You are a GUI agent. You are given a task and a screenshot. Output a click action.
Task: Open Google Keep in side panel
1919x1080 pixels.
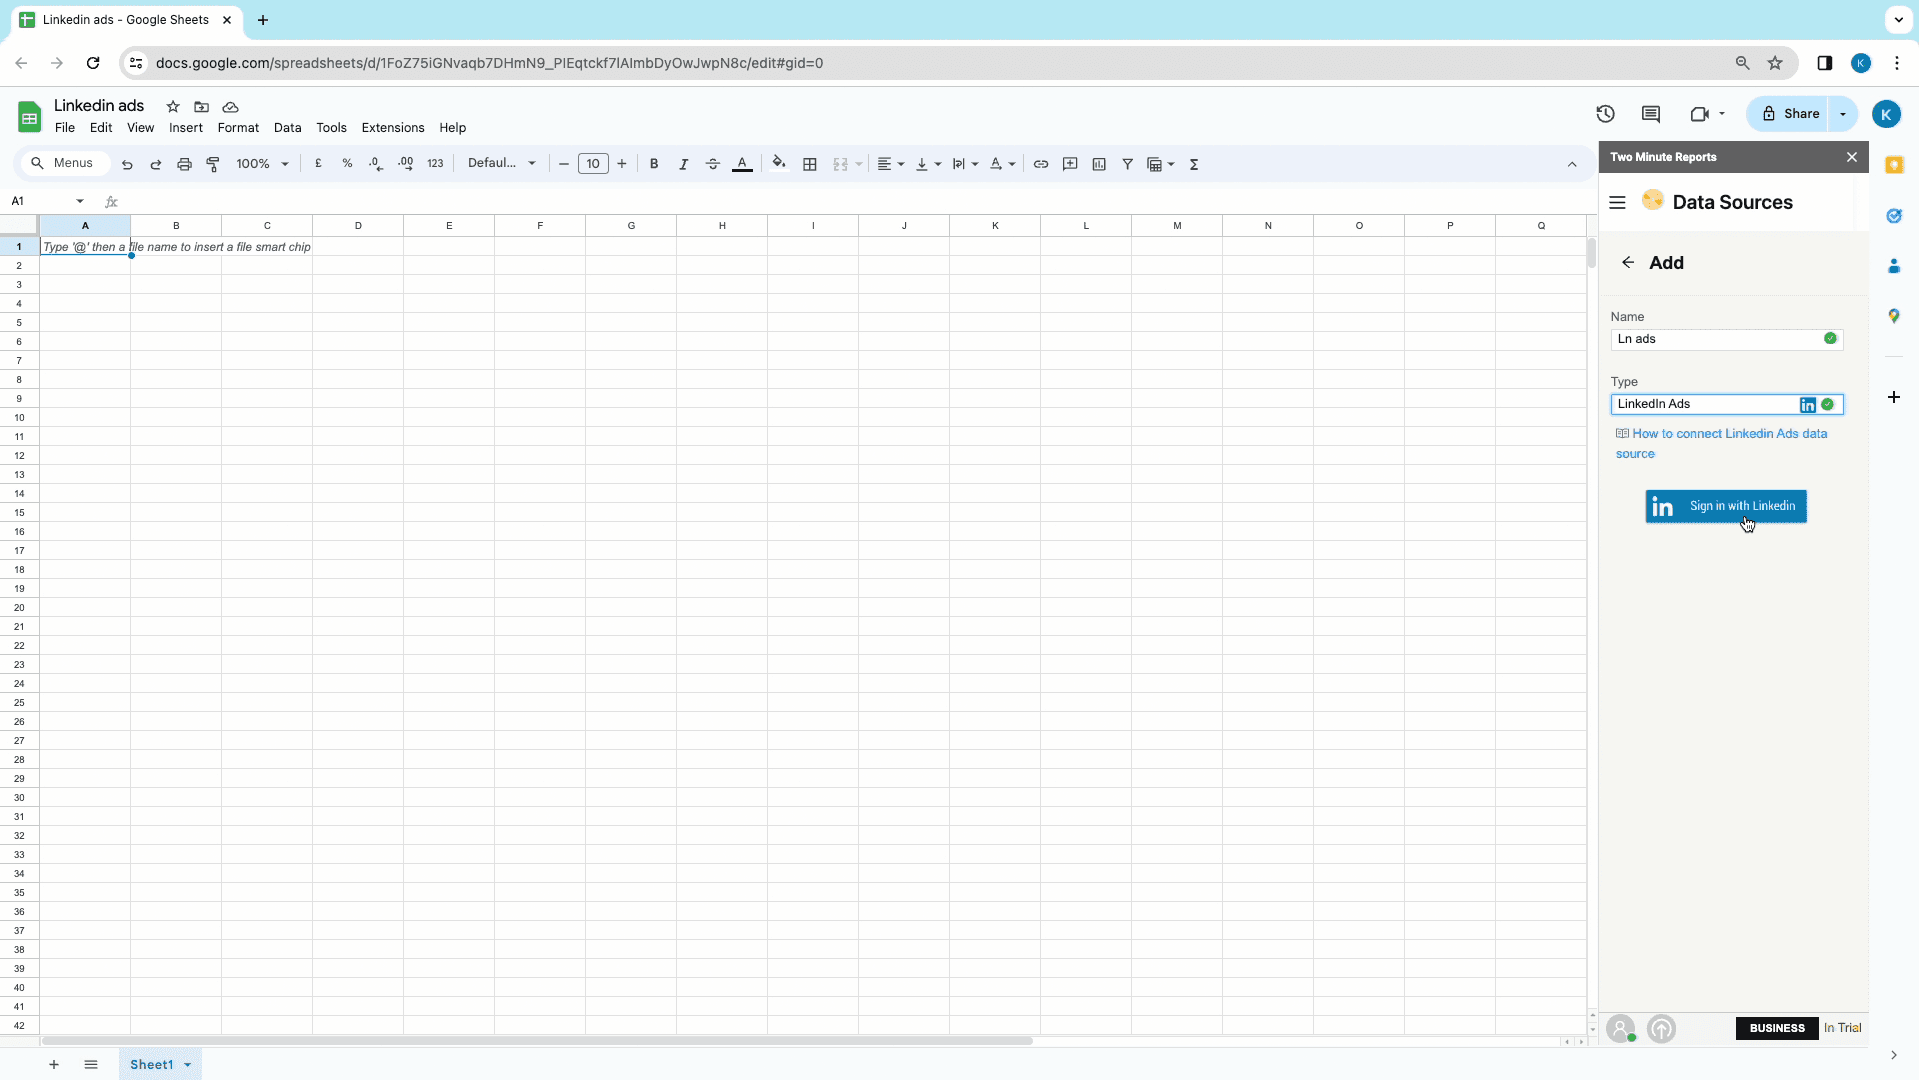[1894, 166]
